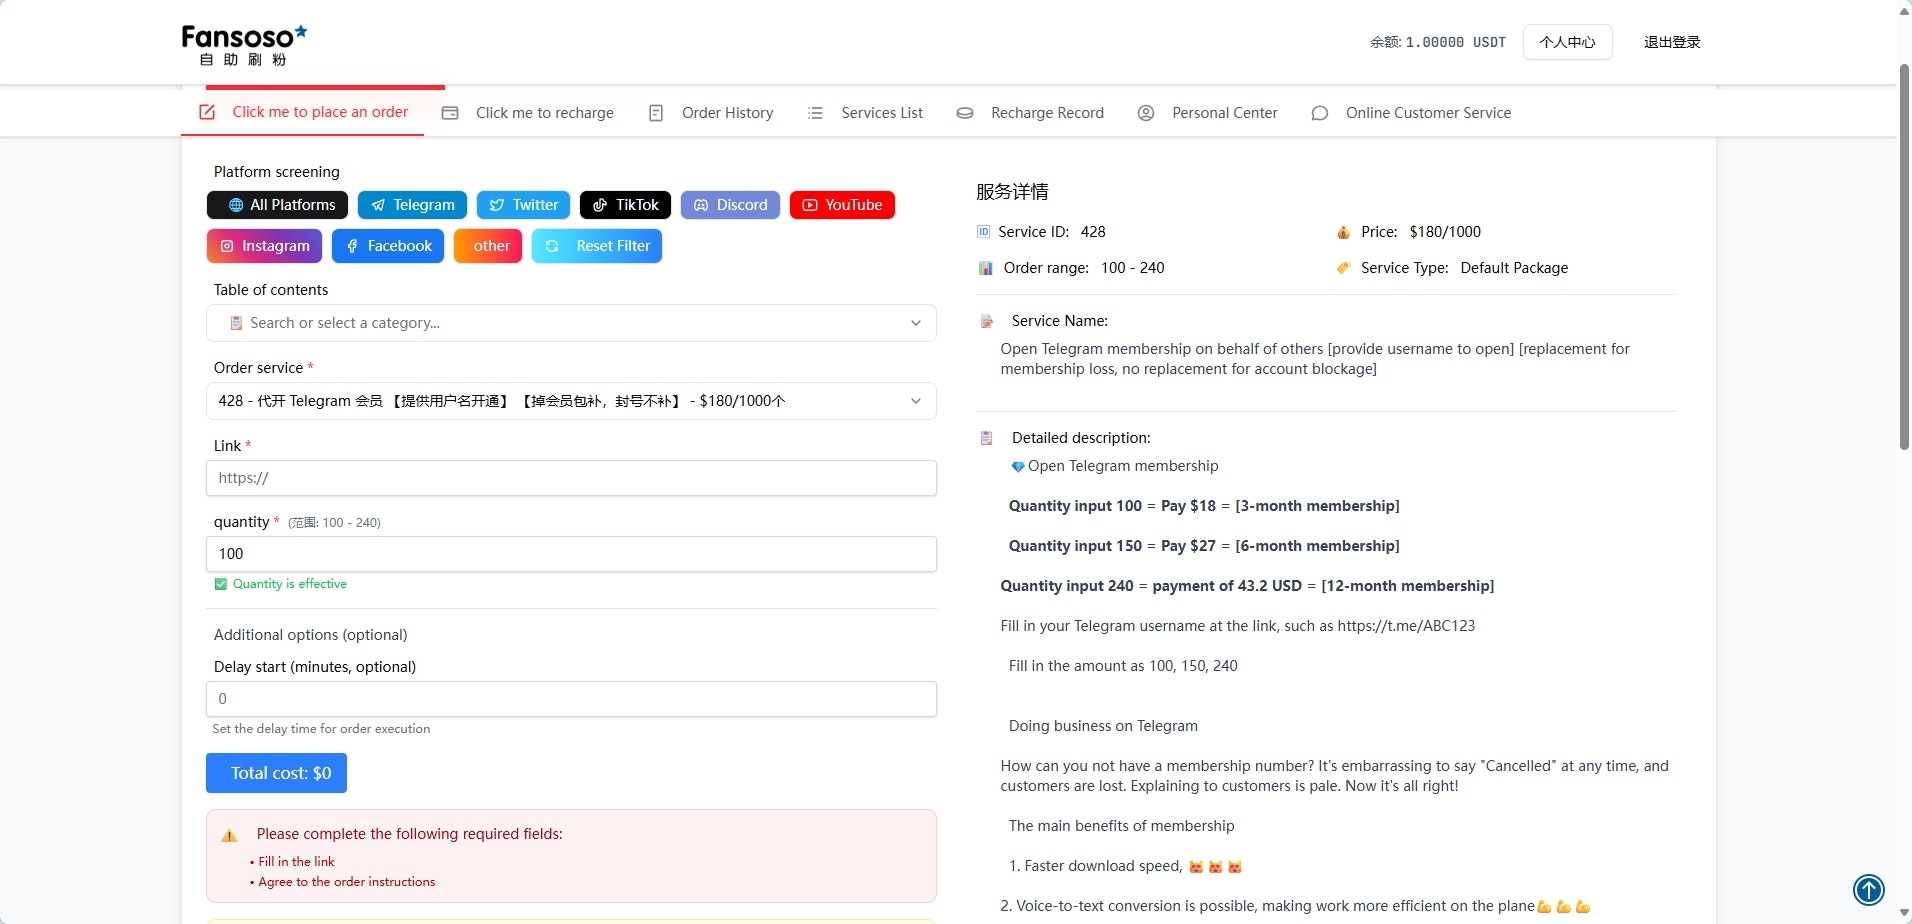Filter services by Facebook

(x=388, y=246)
